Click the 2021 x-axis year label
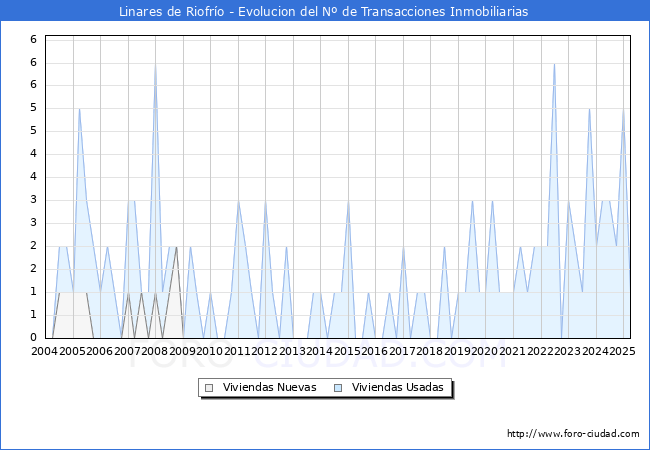 [x=512, y=351]
